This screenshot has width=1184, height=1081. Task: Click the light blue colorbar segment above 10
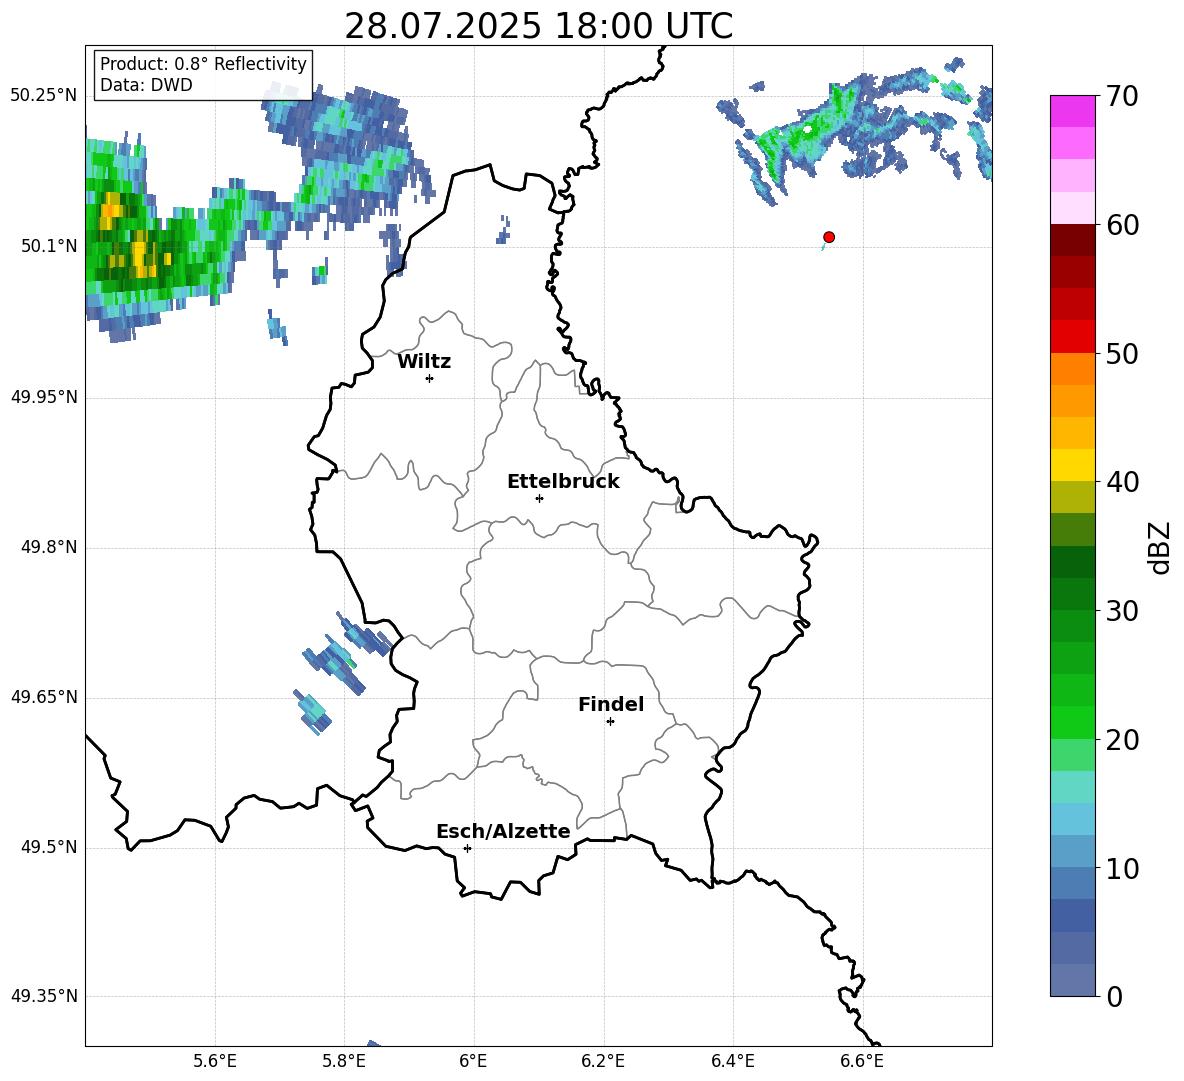coord(1072,852)
